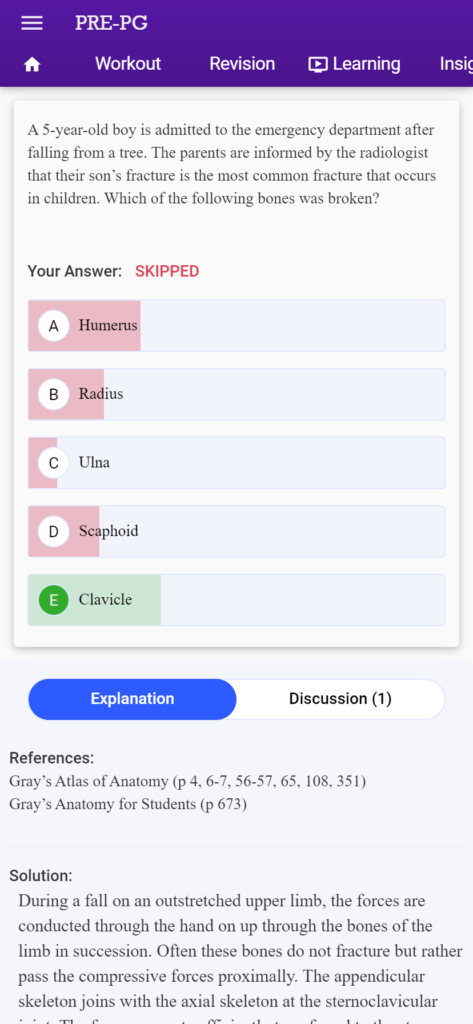The height and width of the screenshot is (1024, 473).
Task: Select the option D circle badge
Action: point(54,531)
